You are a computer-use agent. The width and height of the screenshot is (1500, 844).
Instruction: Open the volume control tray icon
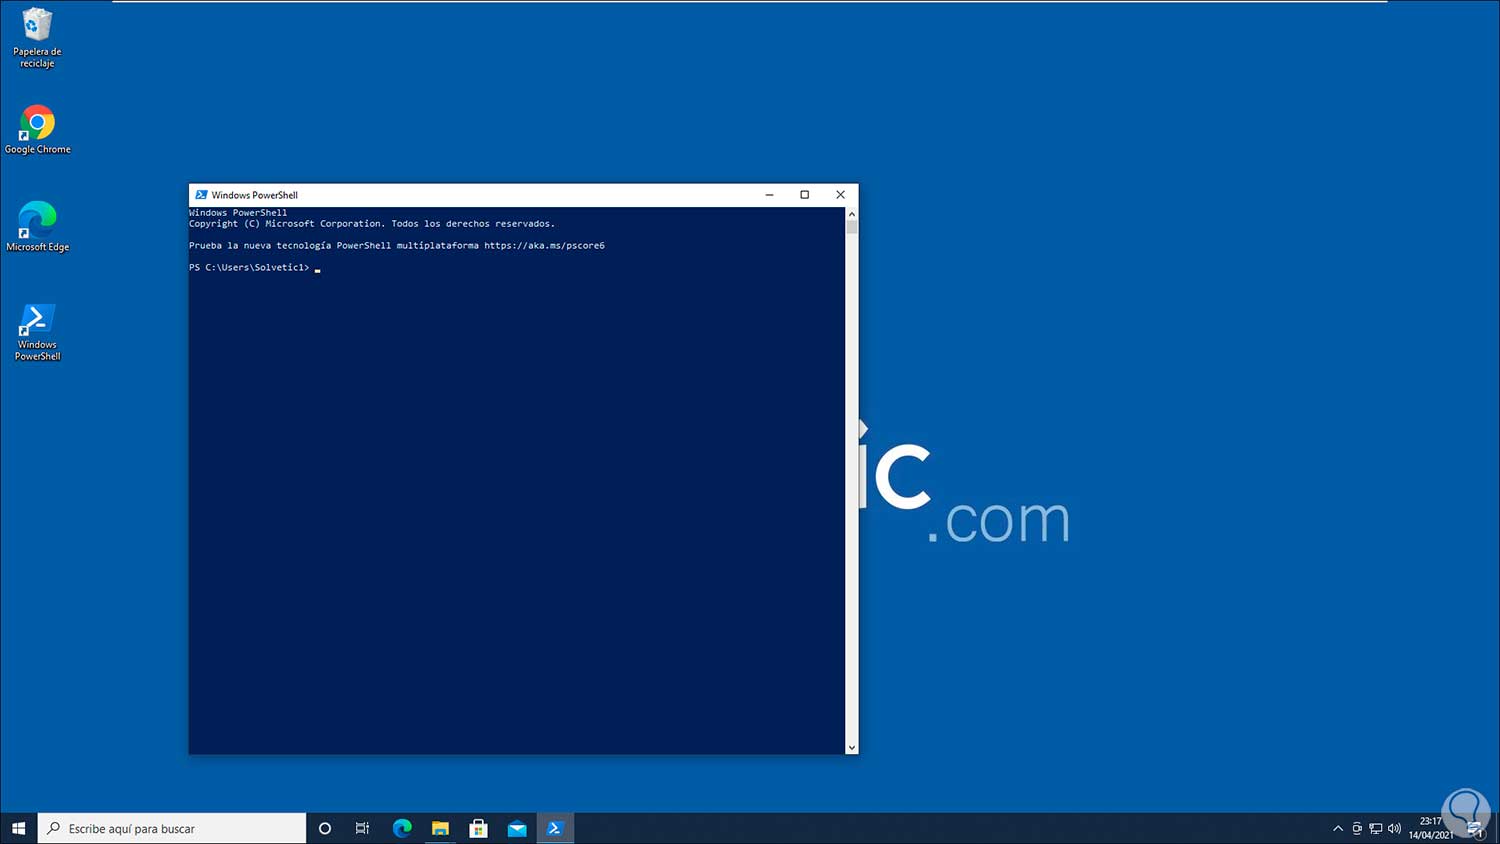coord(1394,828)
